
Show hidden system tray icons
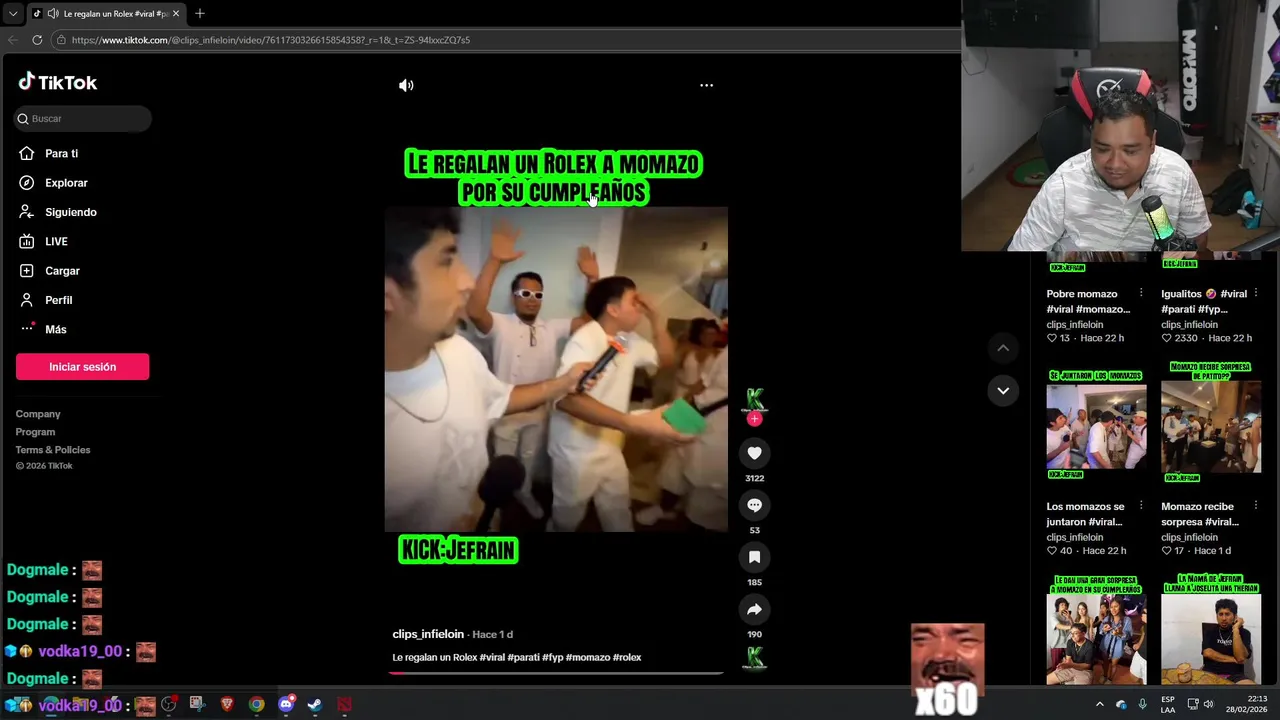click(1099, 704)
